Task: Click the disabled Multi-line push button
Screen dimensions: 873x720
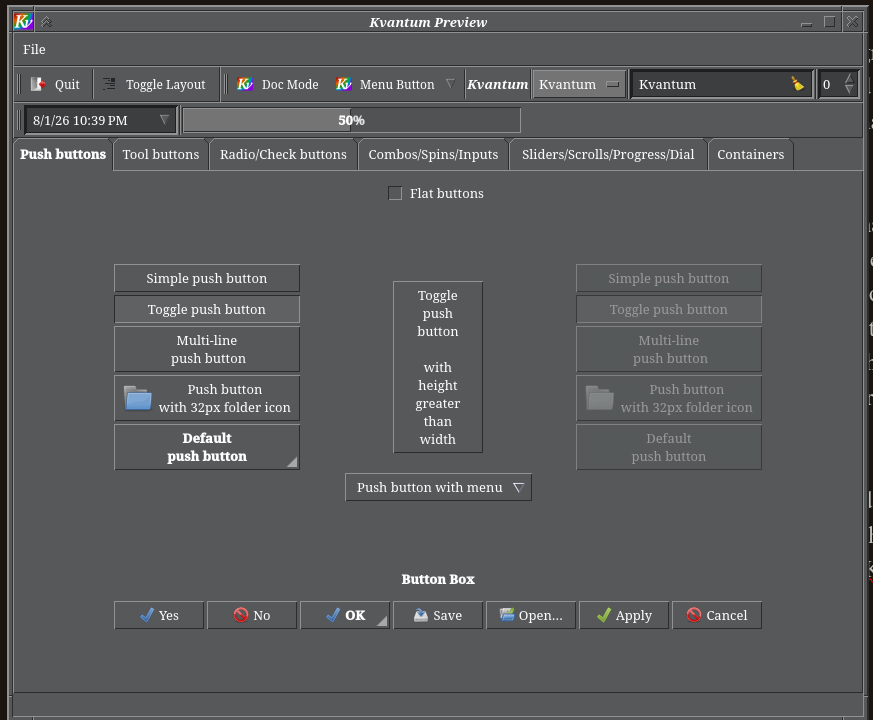Action: [x=669, y=349]
